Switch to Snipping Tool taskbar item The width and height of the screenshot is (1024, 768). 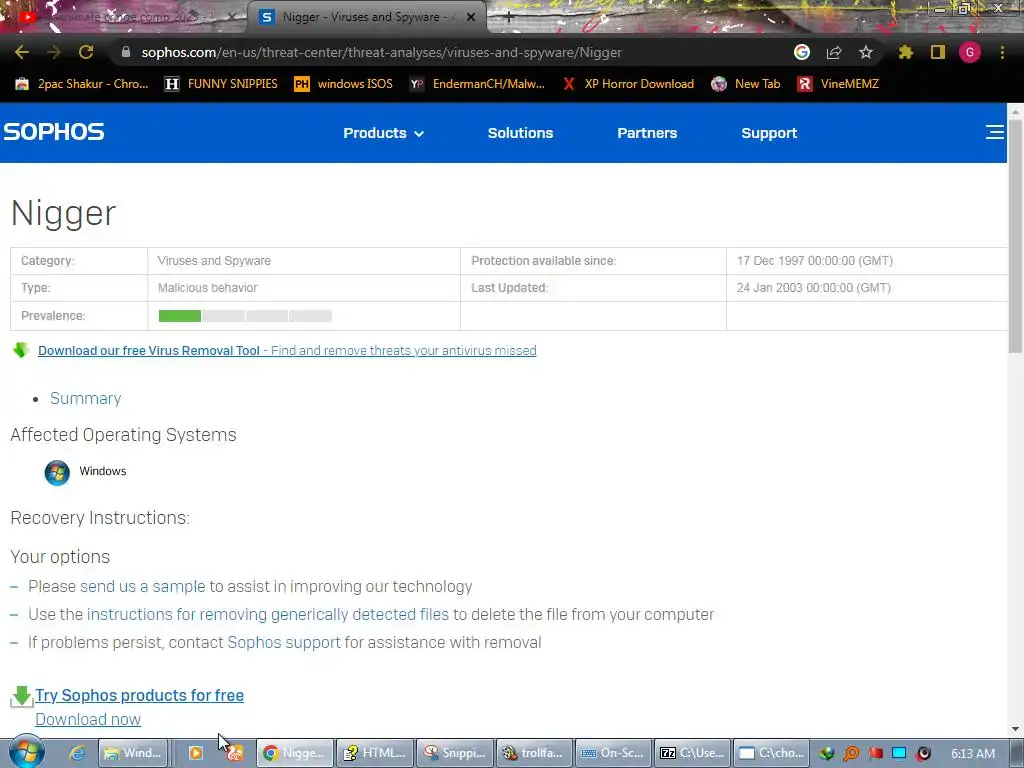click(x=455, y=753)
